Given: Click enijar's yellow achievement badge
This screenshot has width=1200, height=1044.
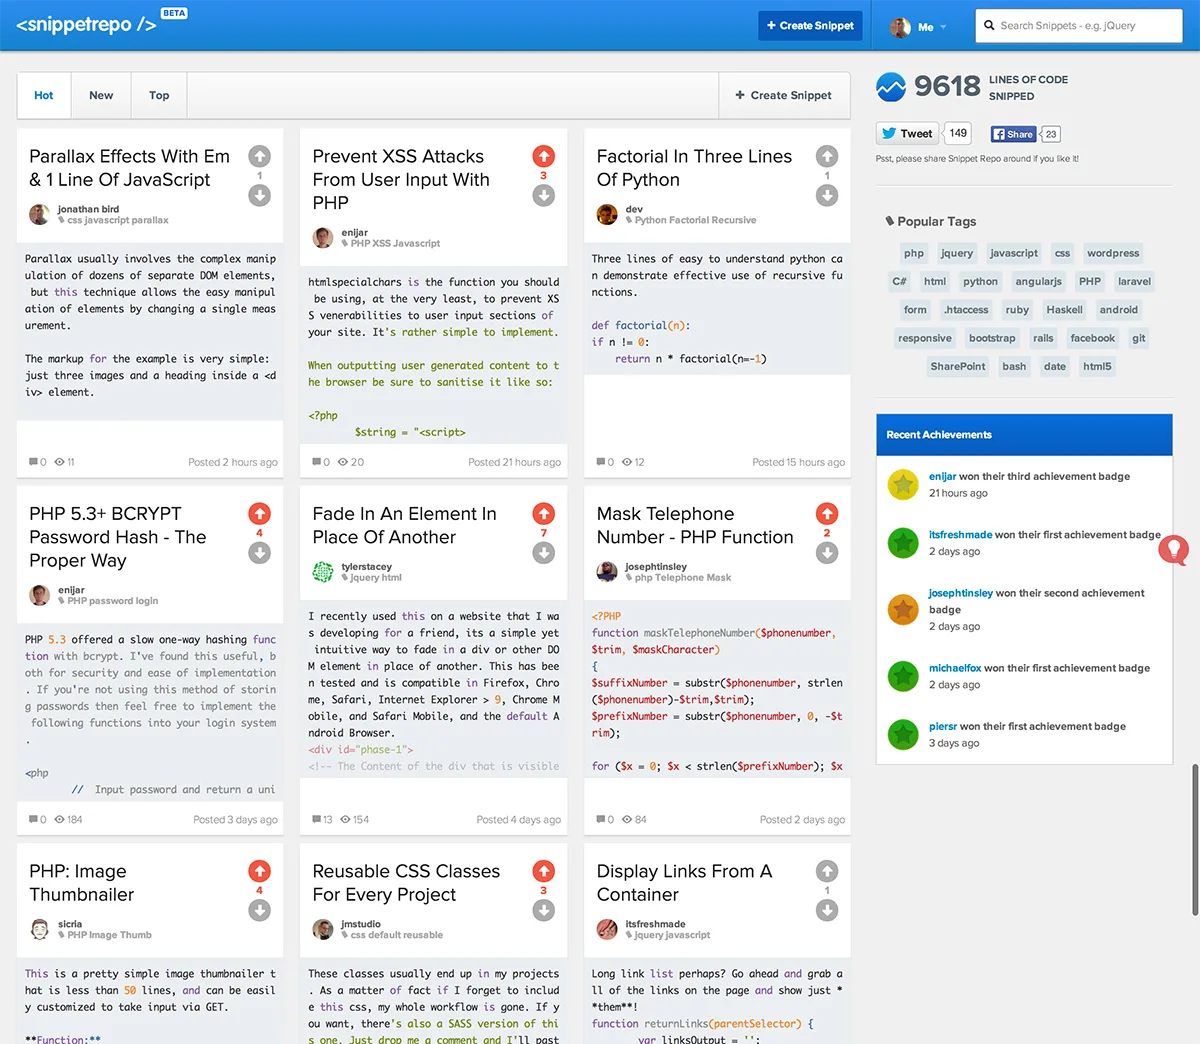Looking at the screenshot, I should coord(903,485).
